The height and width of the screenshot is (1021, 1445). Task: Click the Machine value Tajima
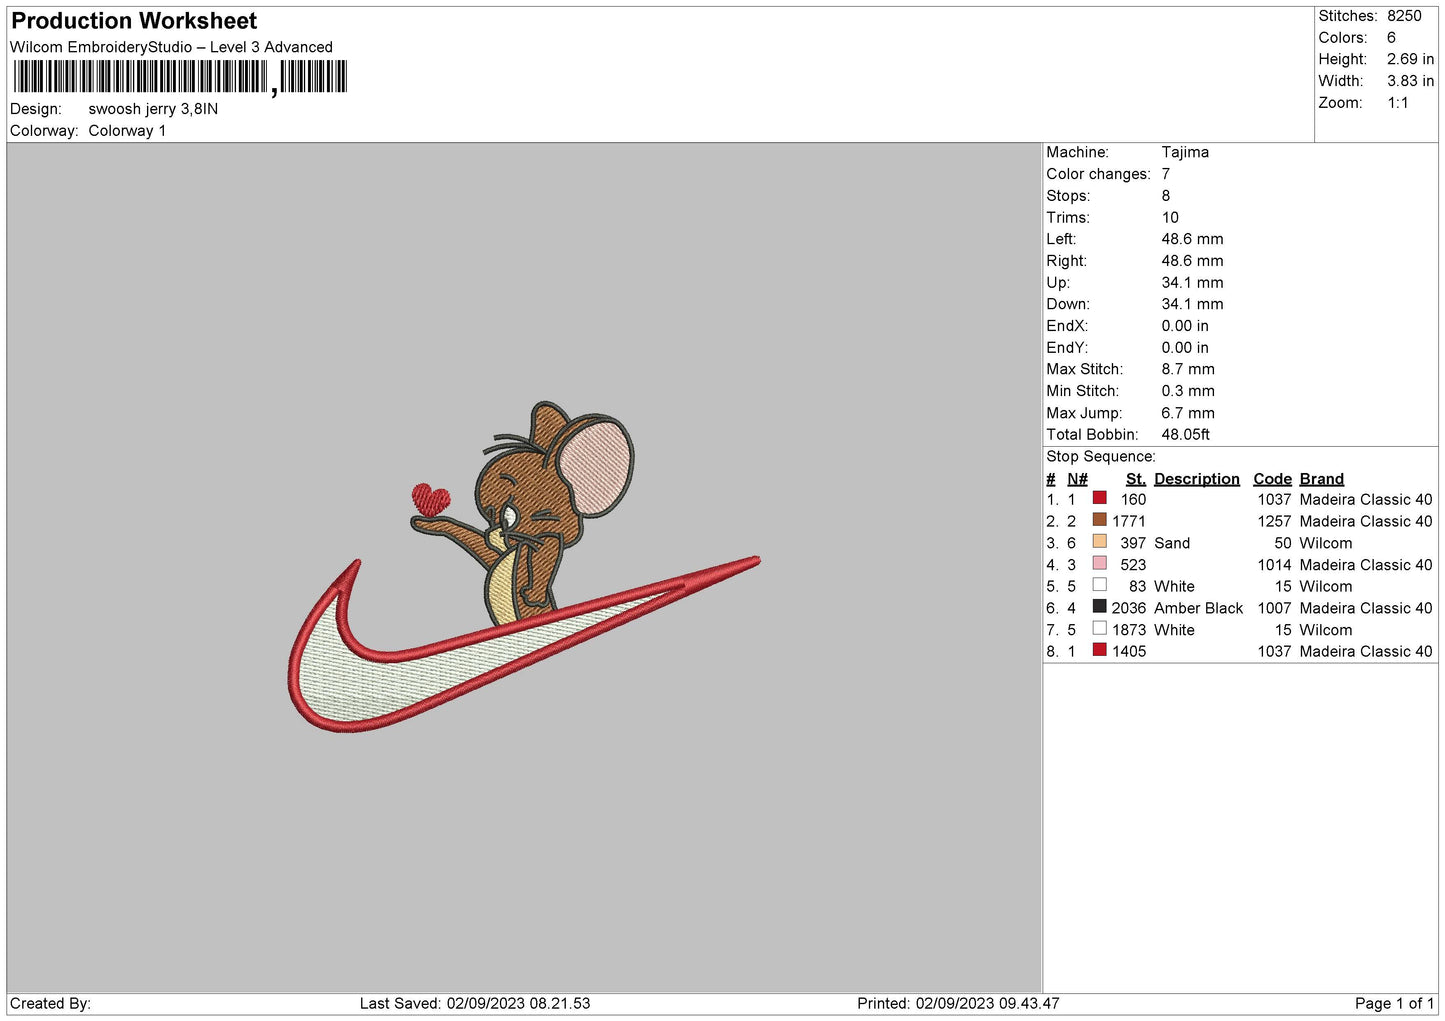pos(1185,152)
